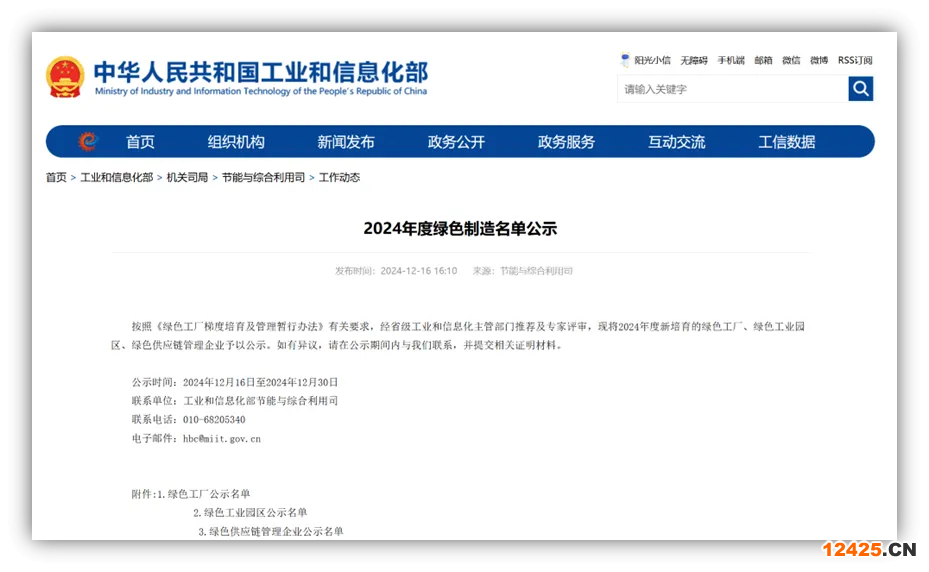Open the 新闻发布 navigation tab
This screenshot has width=929, height=572.
[345, 142]
